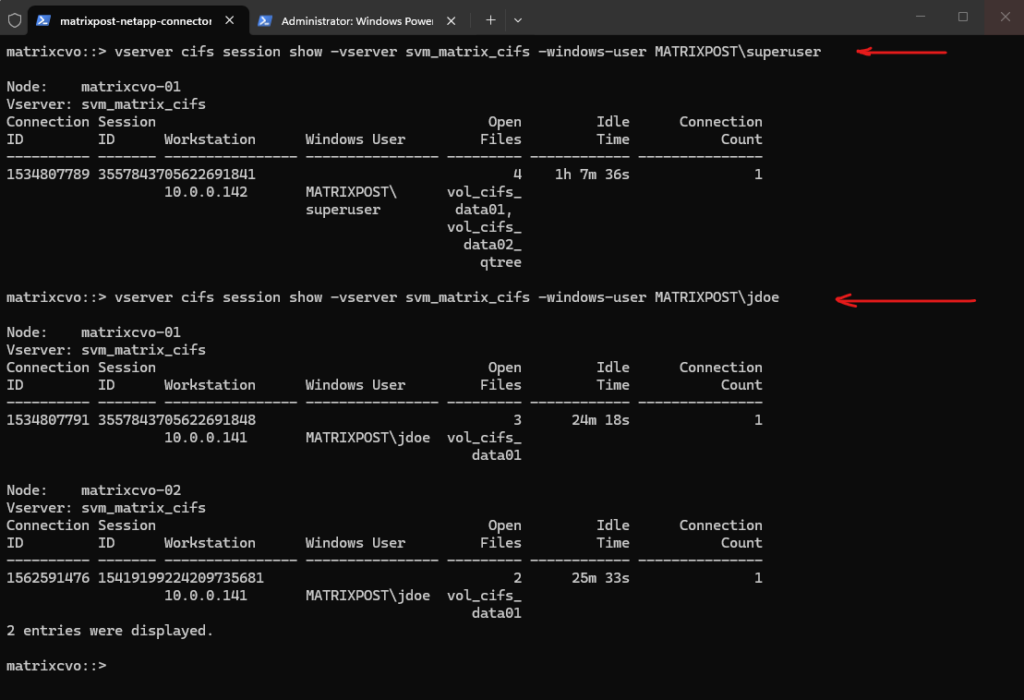Click PowerShell icon on the Administrator tab

265,19
